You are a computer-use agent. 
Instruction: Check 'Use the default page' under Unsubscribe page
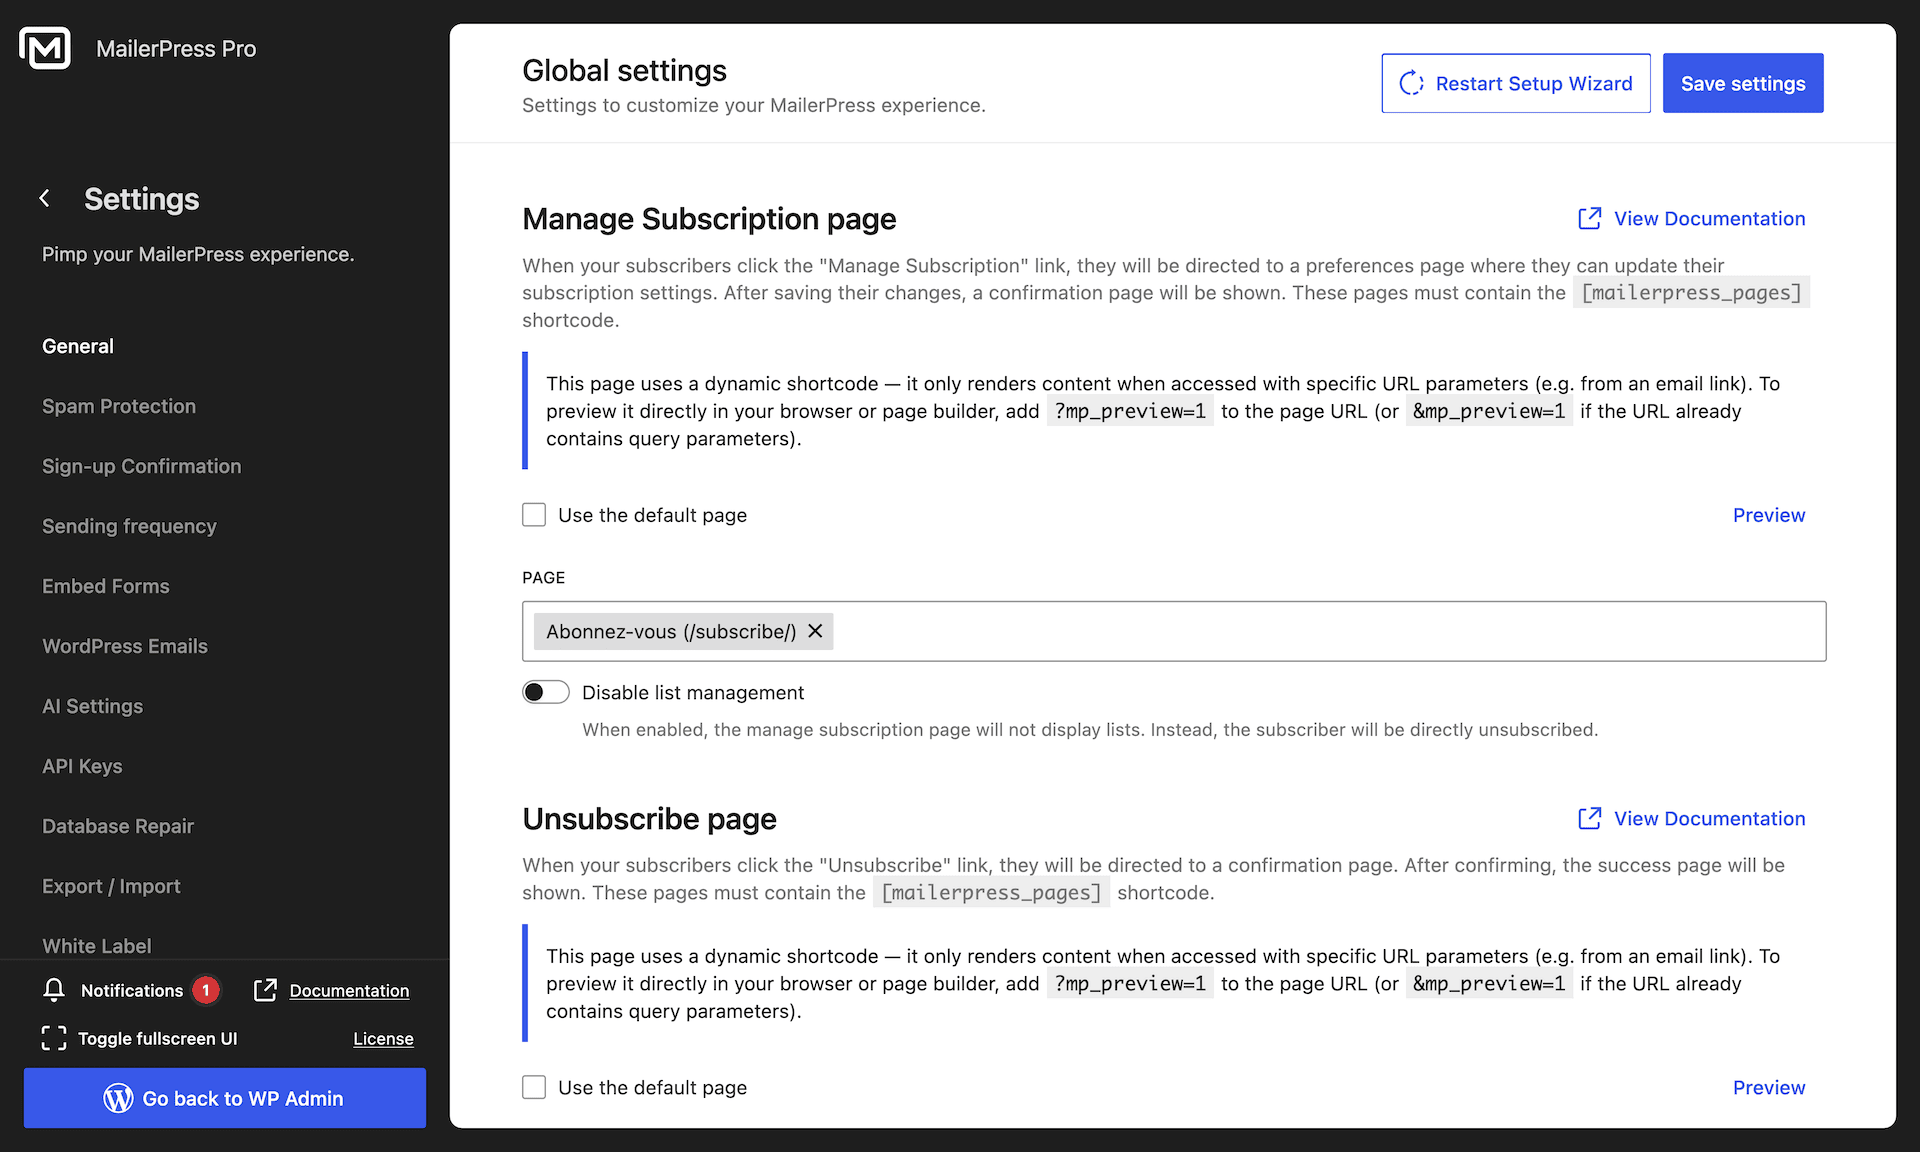click(x=534, y=1087)
